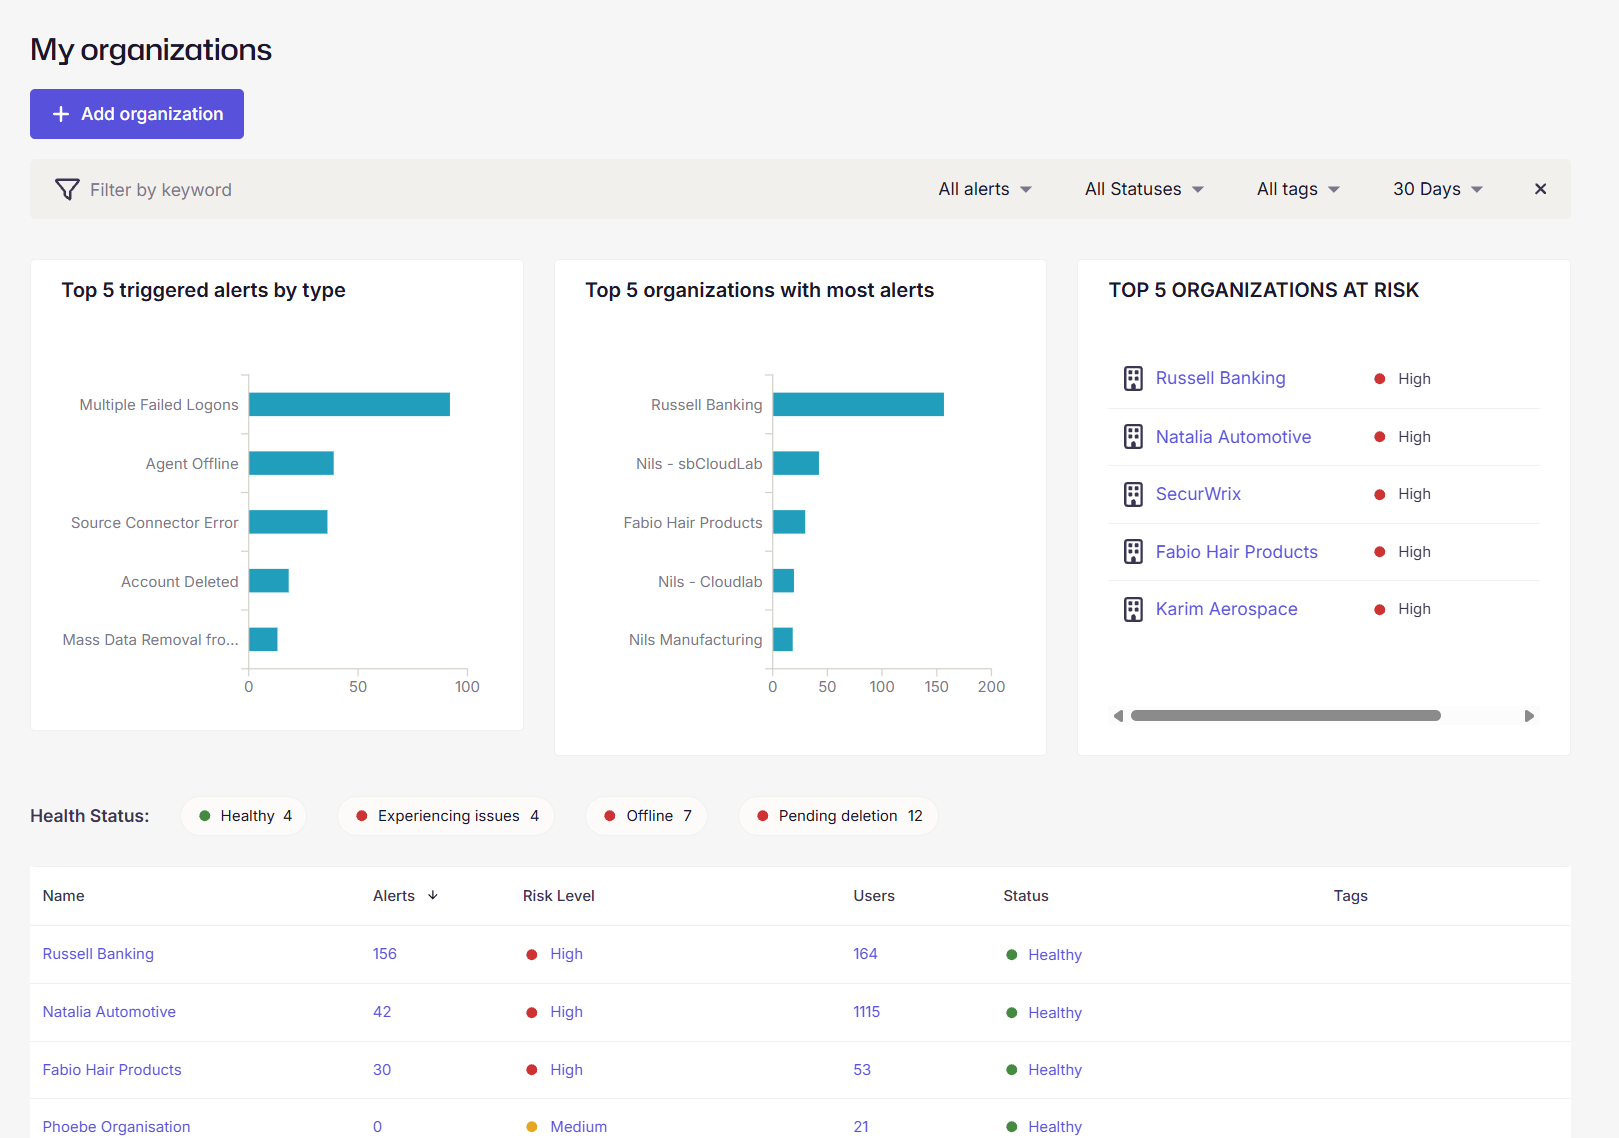This screenshot has height=1138, width=1619.
Task: Sort by the Risk Level column header
Action: click(x=558, y=896)
